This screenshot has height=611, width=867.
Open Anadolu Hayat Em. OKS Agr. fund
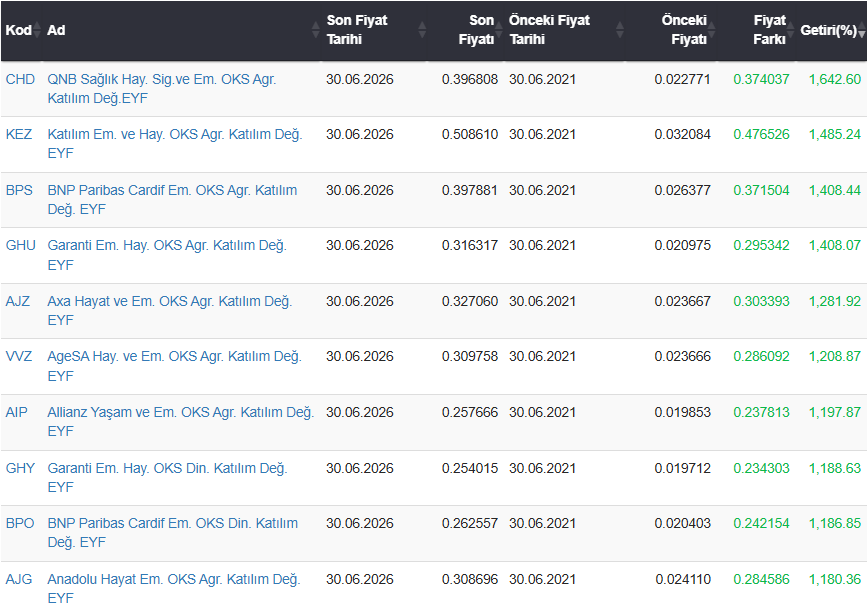coord(174,588)
